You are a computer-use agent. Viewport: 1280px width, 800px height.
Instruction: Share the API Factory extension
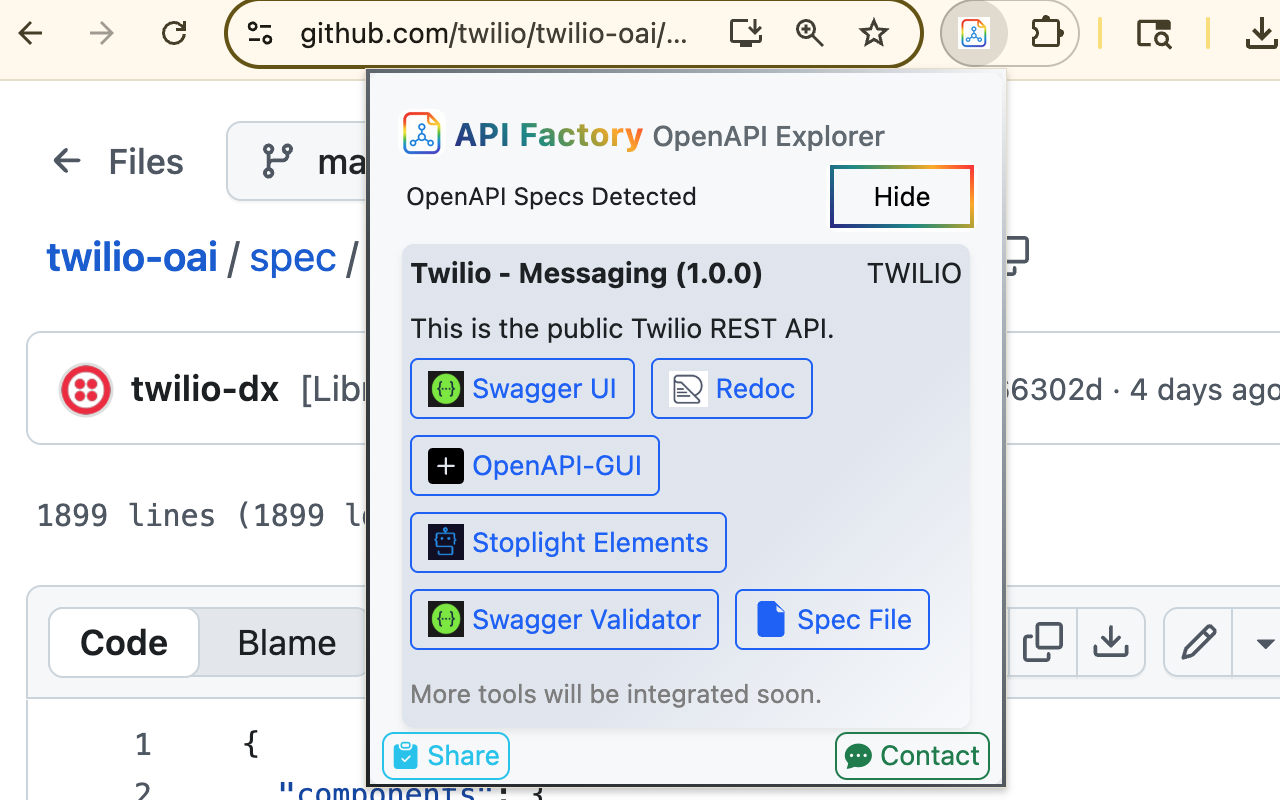click(446, 756)
